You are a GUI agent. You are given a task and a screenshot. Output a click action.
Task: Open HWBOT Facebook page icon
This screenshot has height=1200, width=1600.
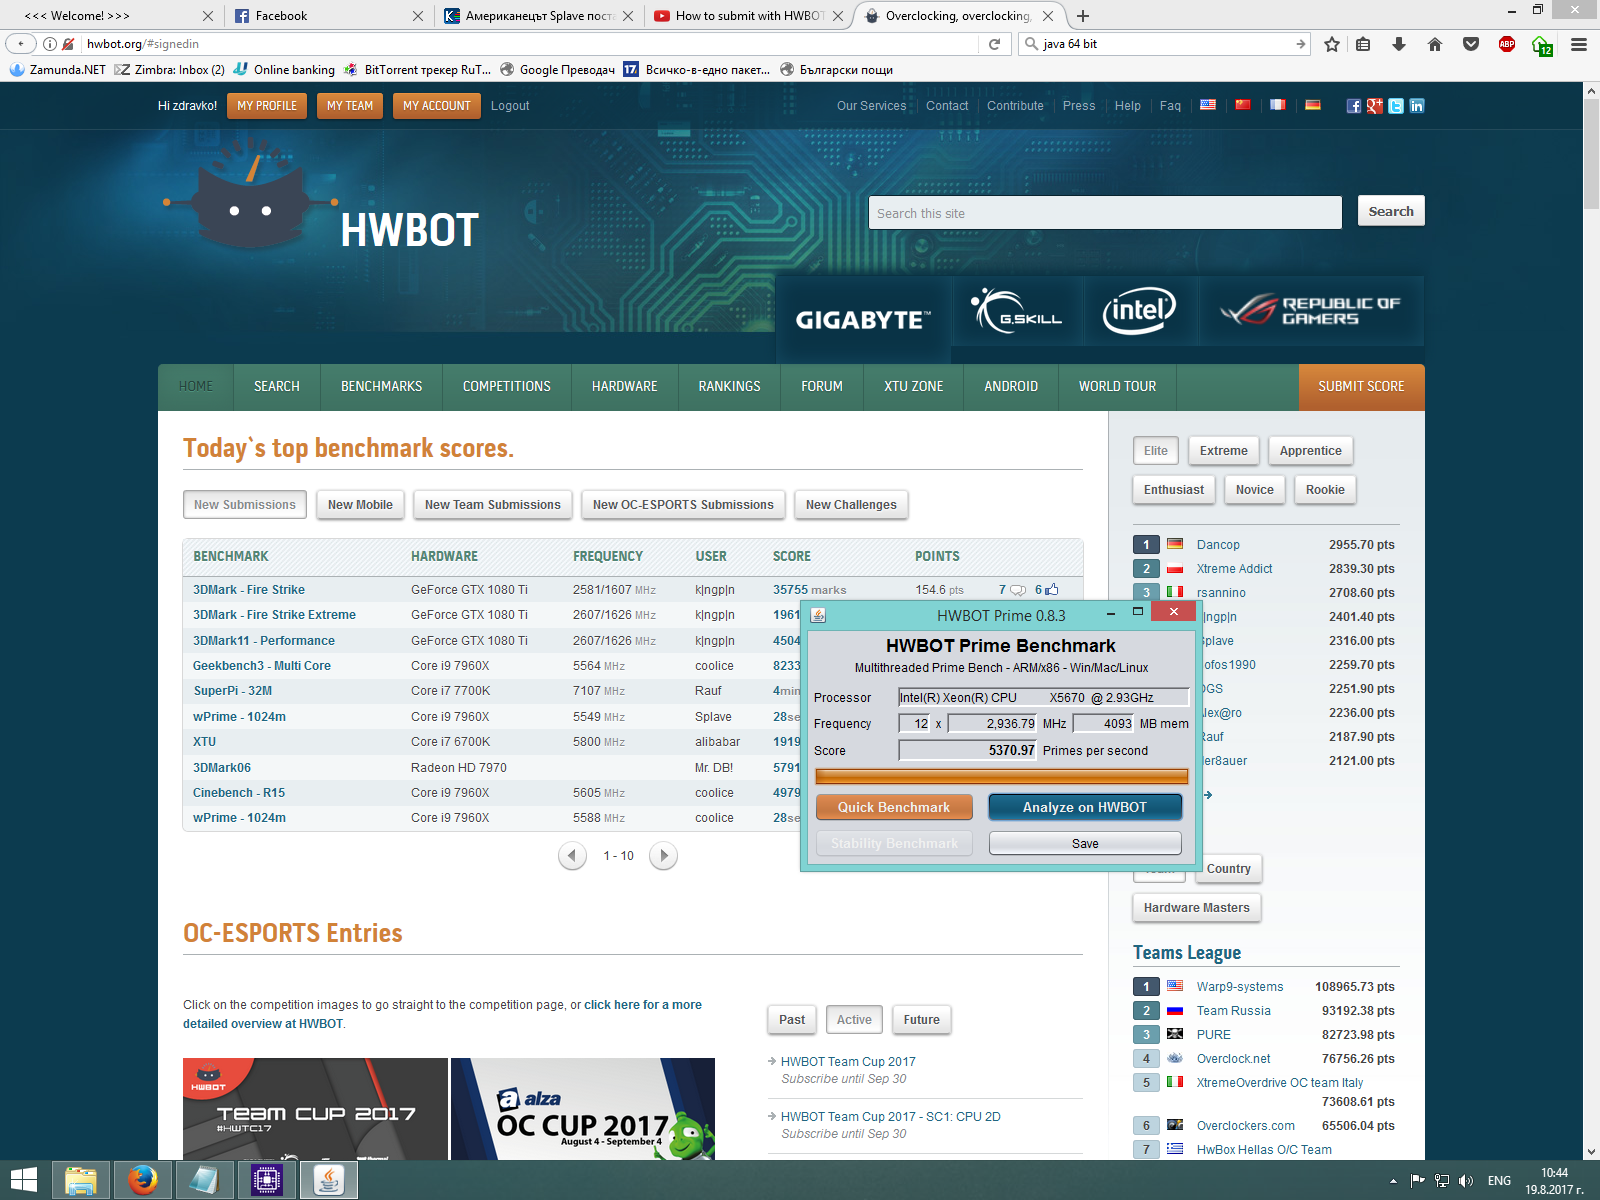tap(1353, 106)
